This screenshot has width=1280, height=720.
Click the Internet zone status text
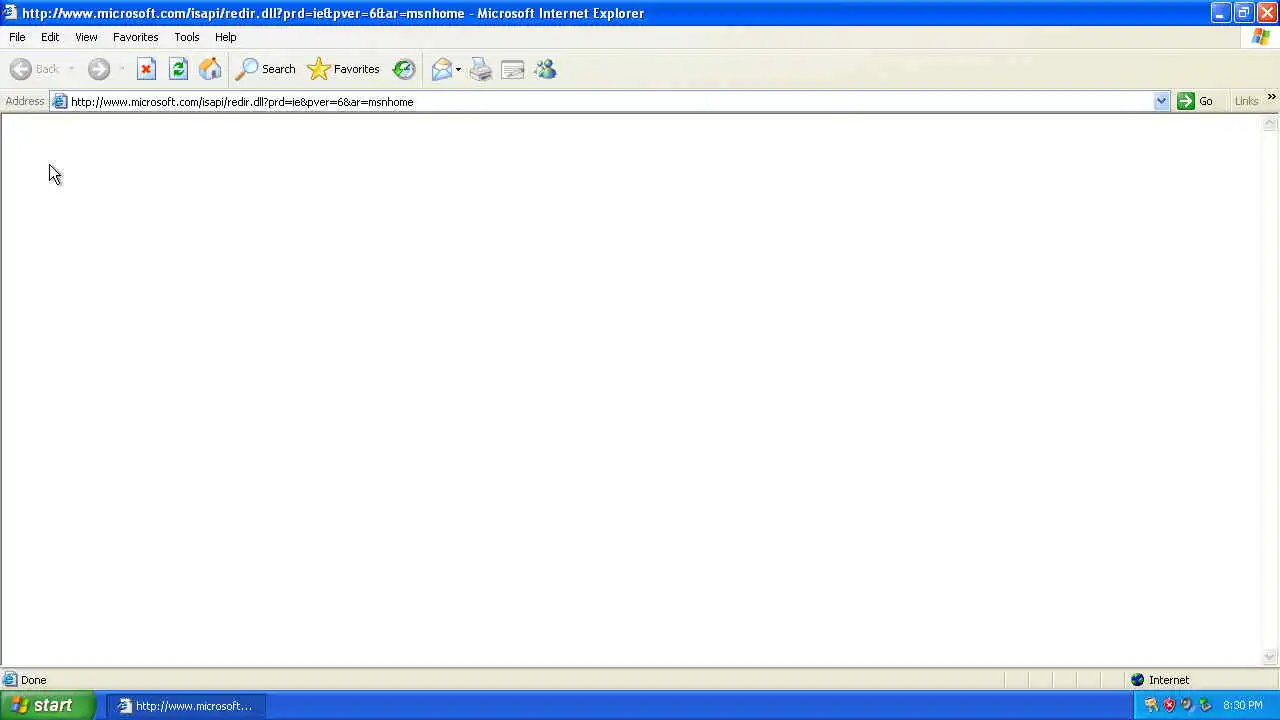[x=1169, y=680]
